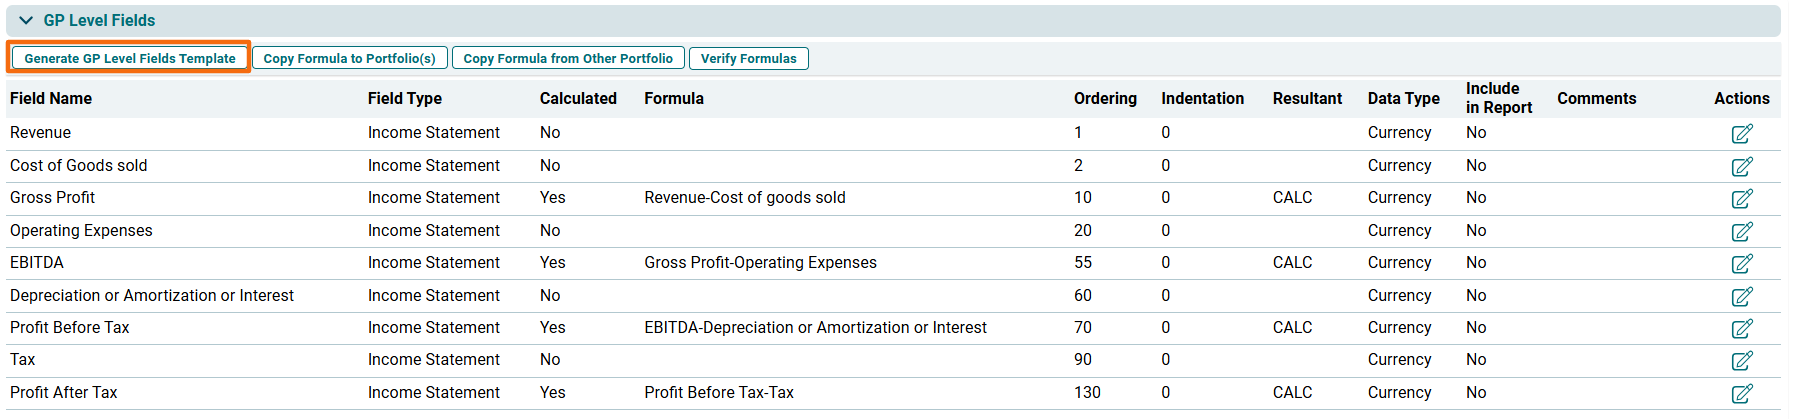Select the Formula column header
This screenshot has width=1793, height=419.
(x=674, y=98)
